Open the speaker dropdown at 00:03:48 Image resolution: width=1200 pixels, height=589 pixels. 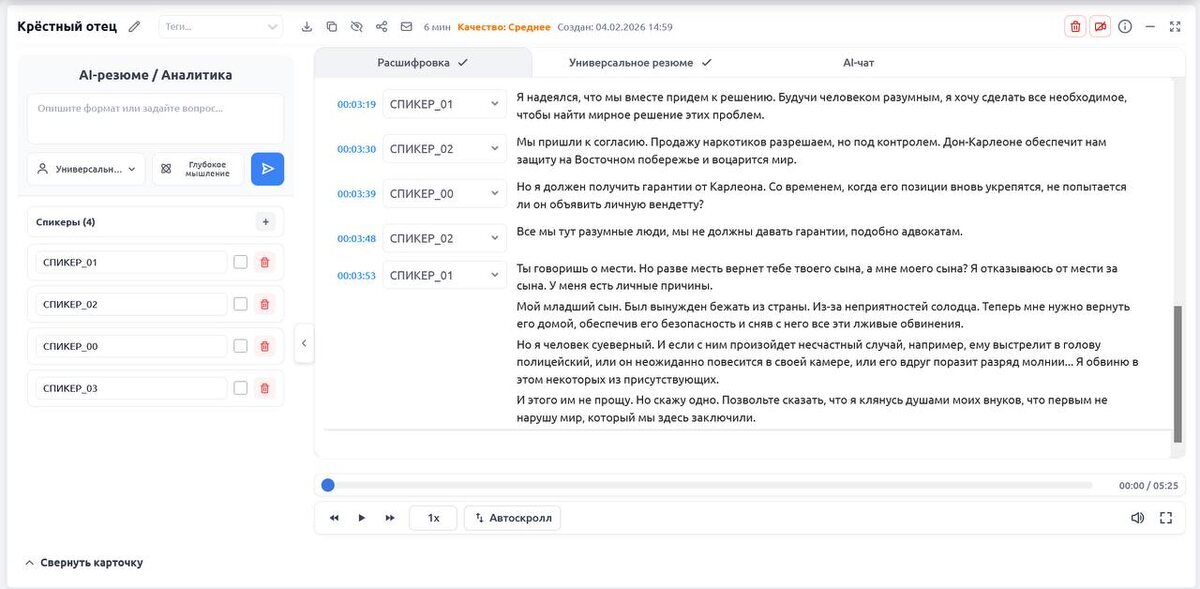pos(445,239)
